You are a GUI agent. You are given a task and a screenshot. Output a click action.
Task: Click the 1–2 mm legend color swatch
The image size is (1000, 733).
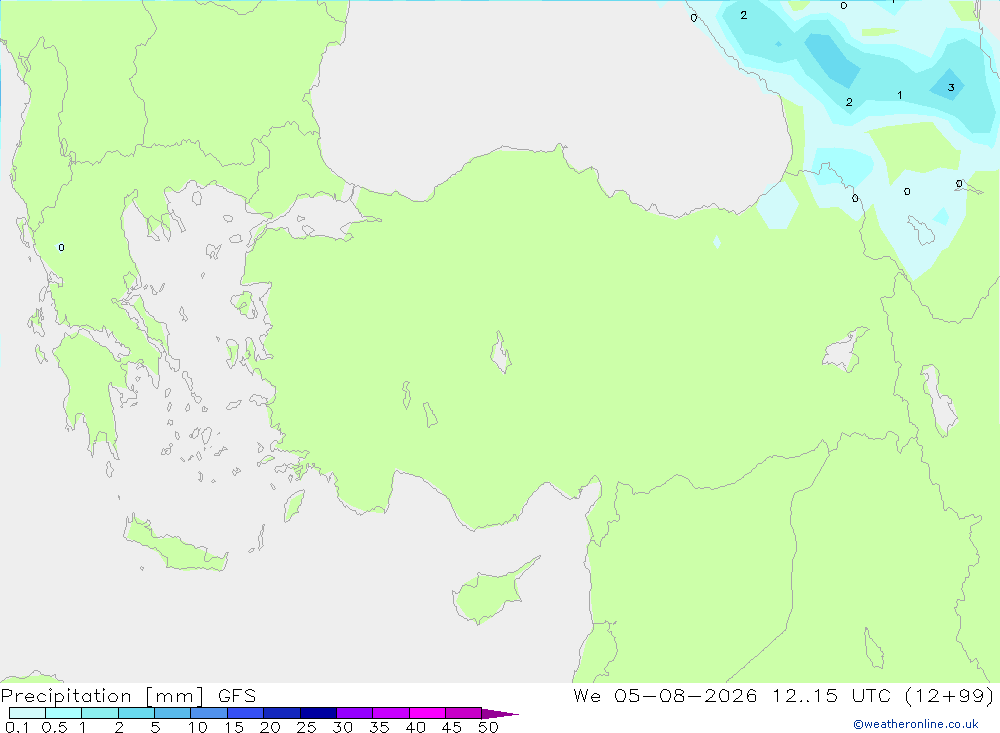pyautogui.click(x=99, y=713)
